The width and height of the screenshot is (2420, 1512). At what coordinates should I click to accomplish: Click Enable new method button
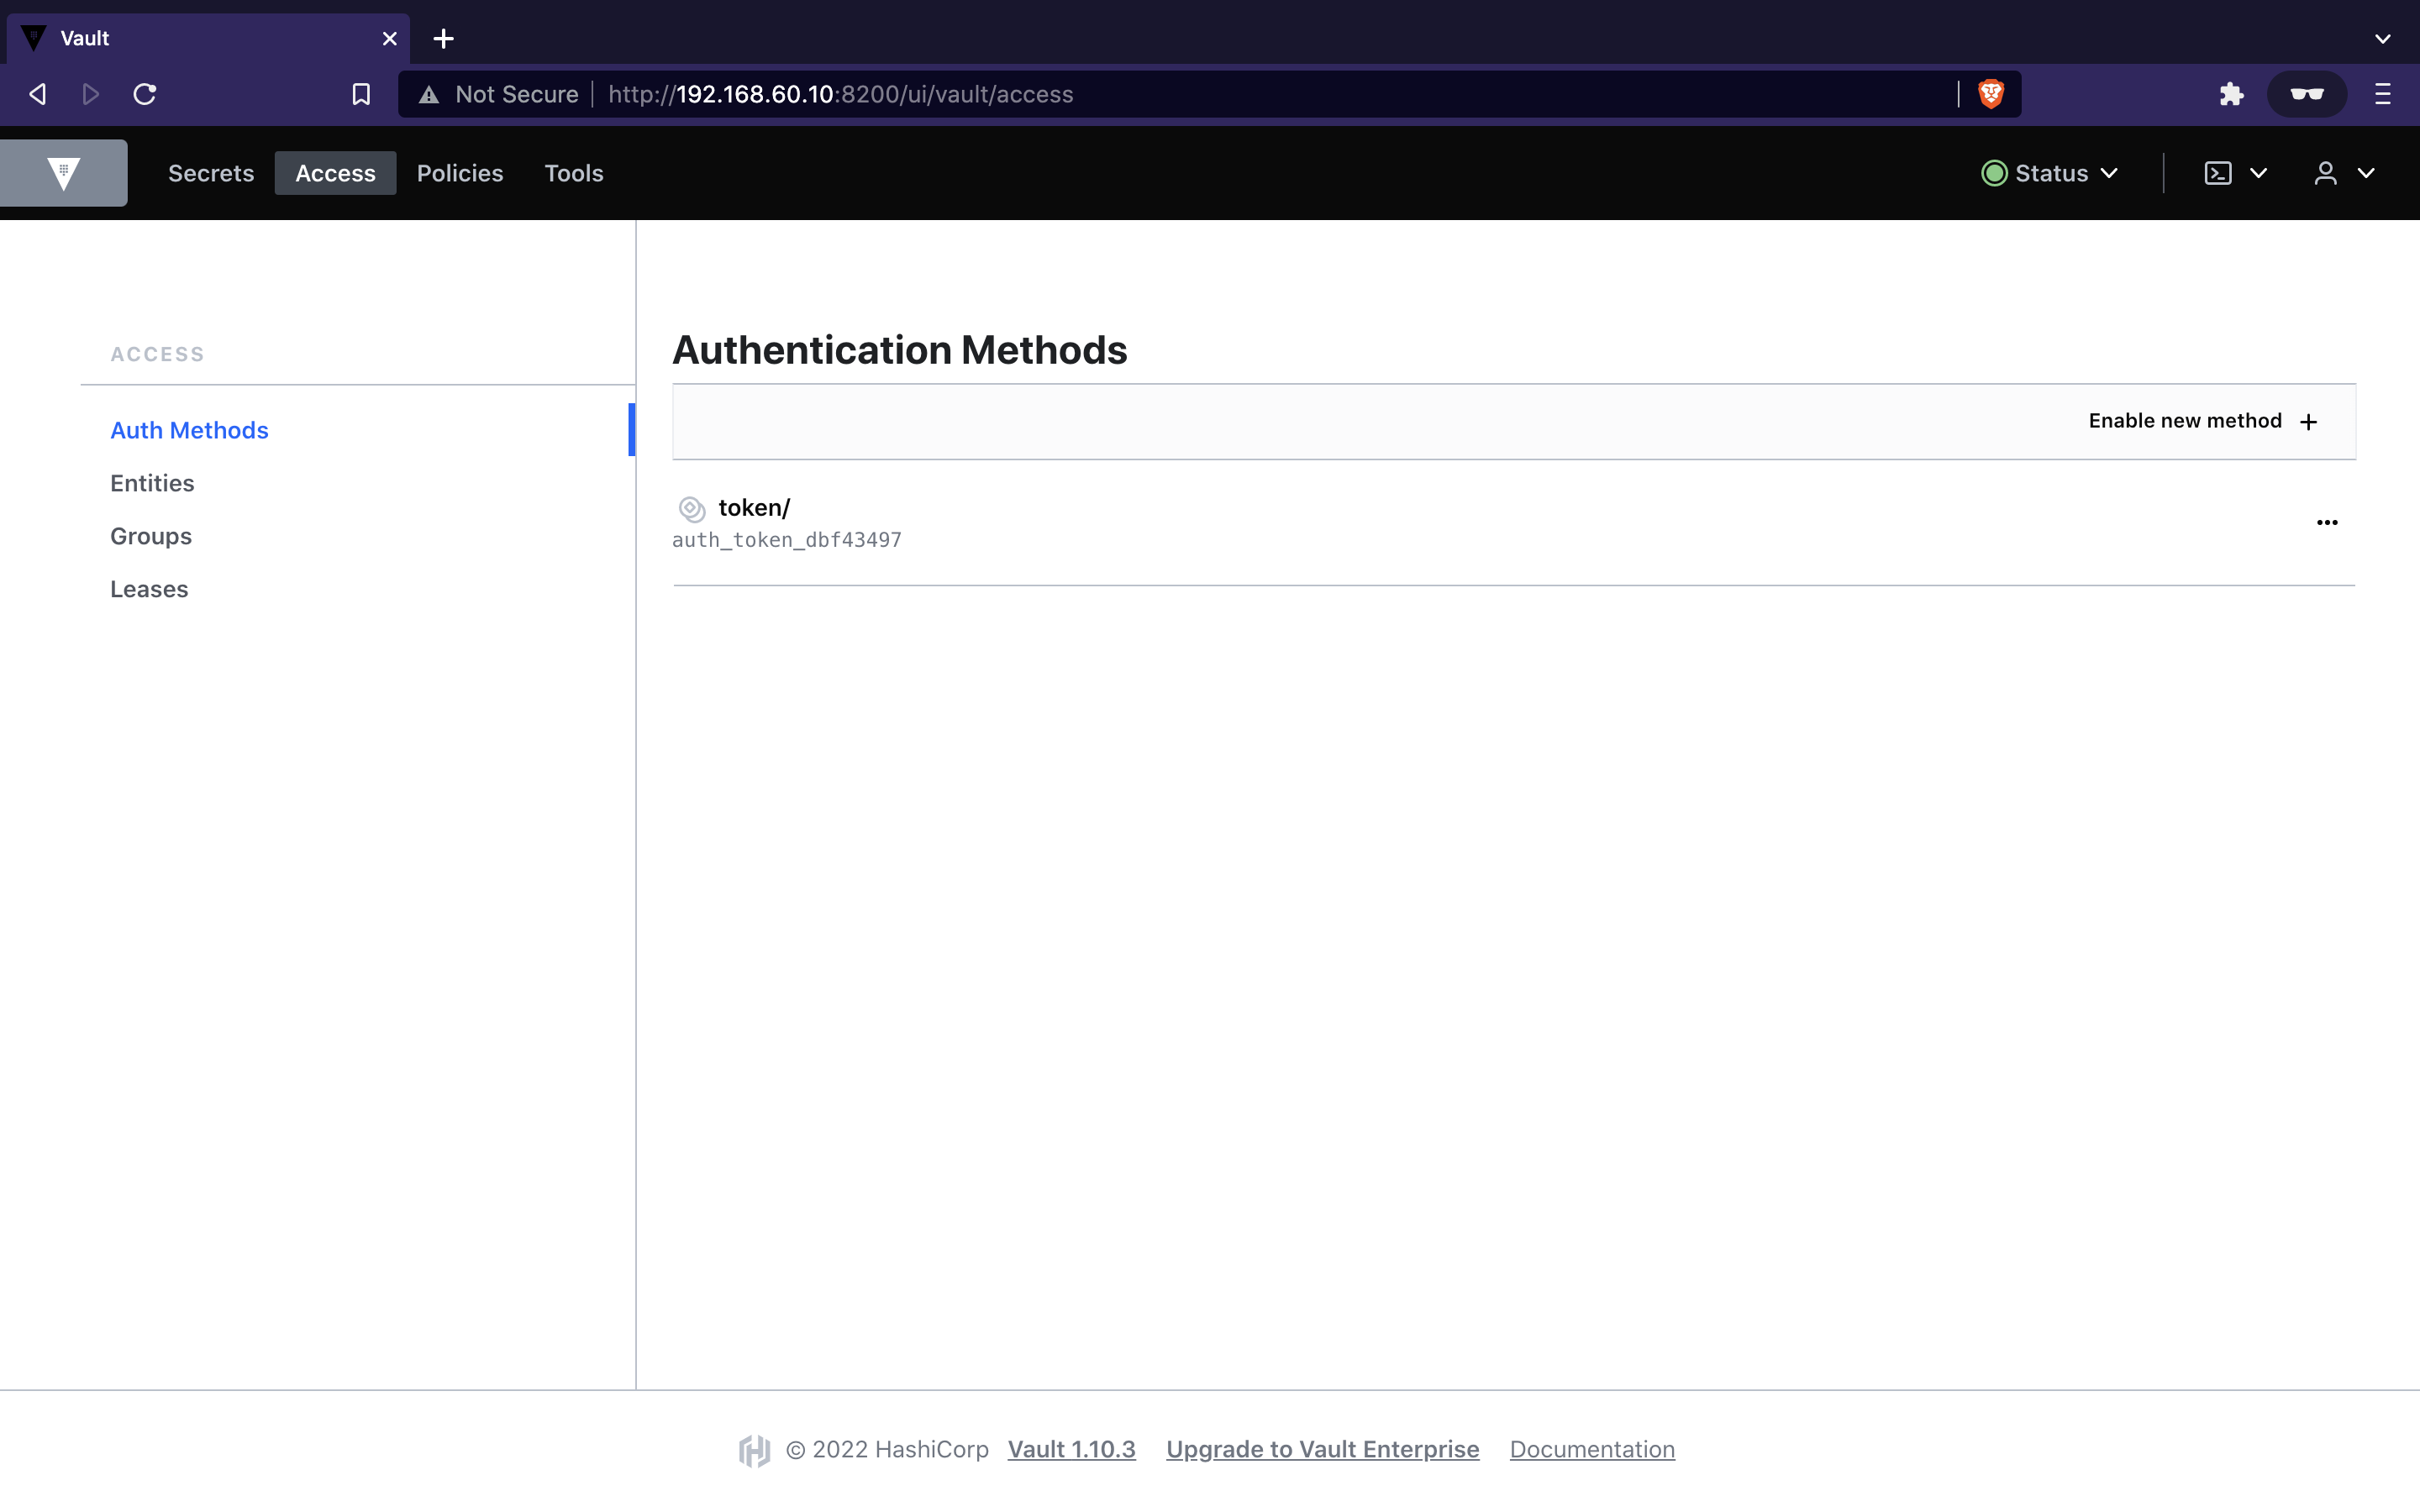[2202, 421]
